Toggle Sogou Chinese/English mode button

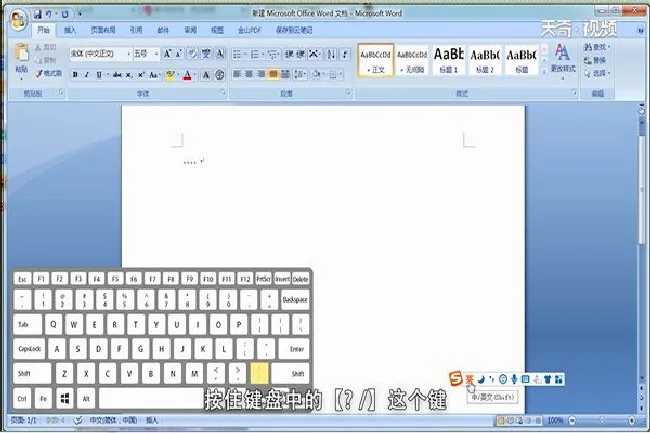tap(469, 379)
